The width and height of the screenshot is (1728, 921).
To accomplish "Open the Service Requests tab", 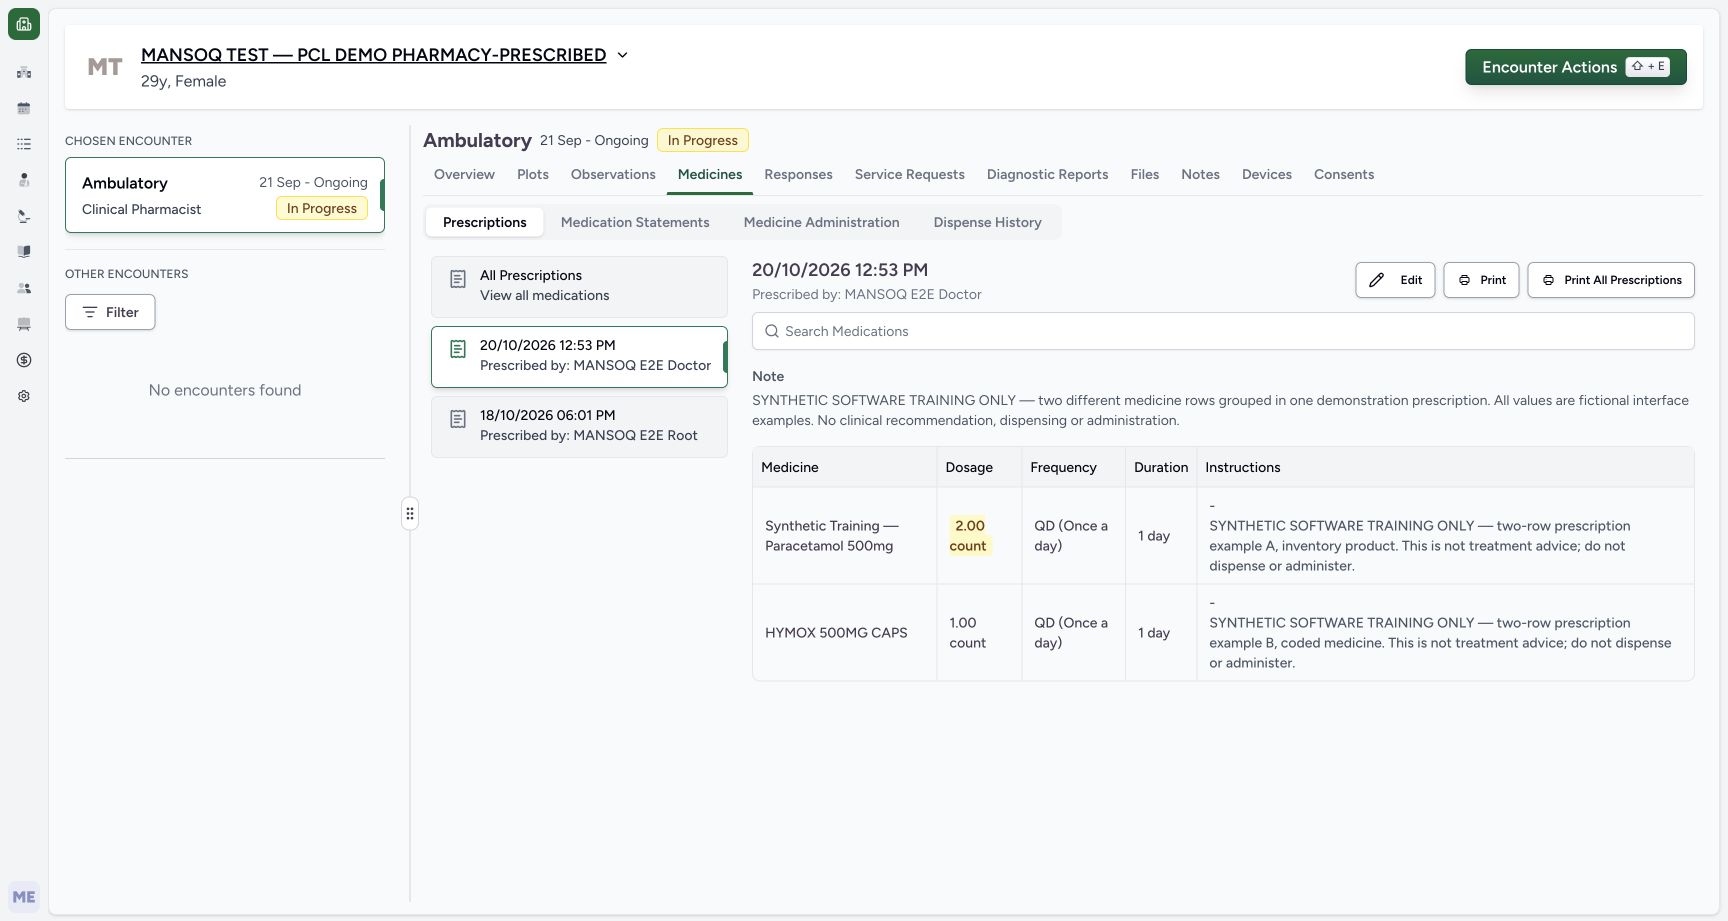I will [x=910, y=174].
